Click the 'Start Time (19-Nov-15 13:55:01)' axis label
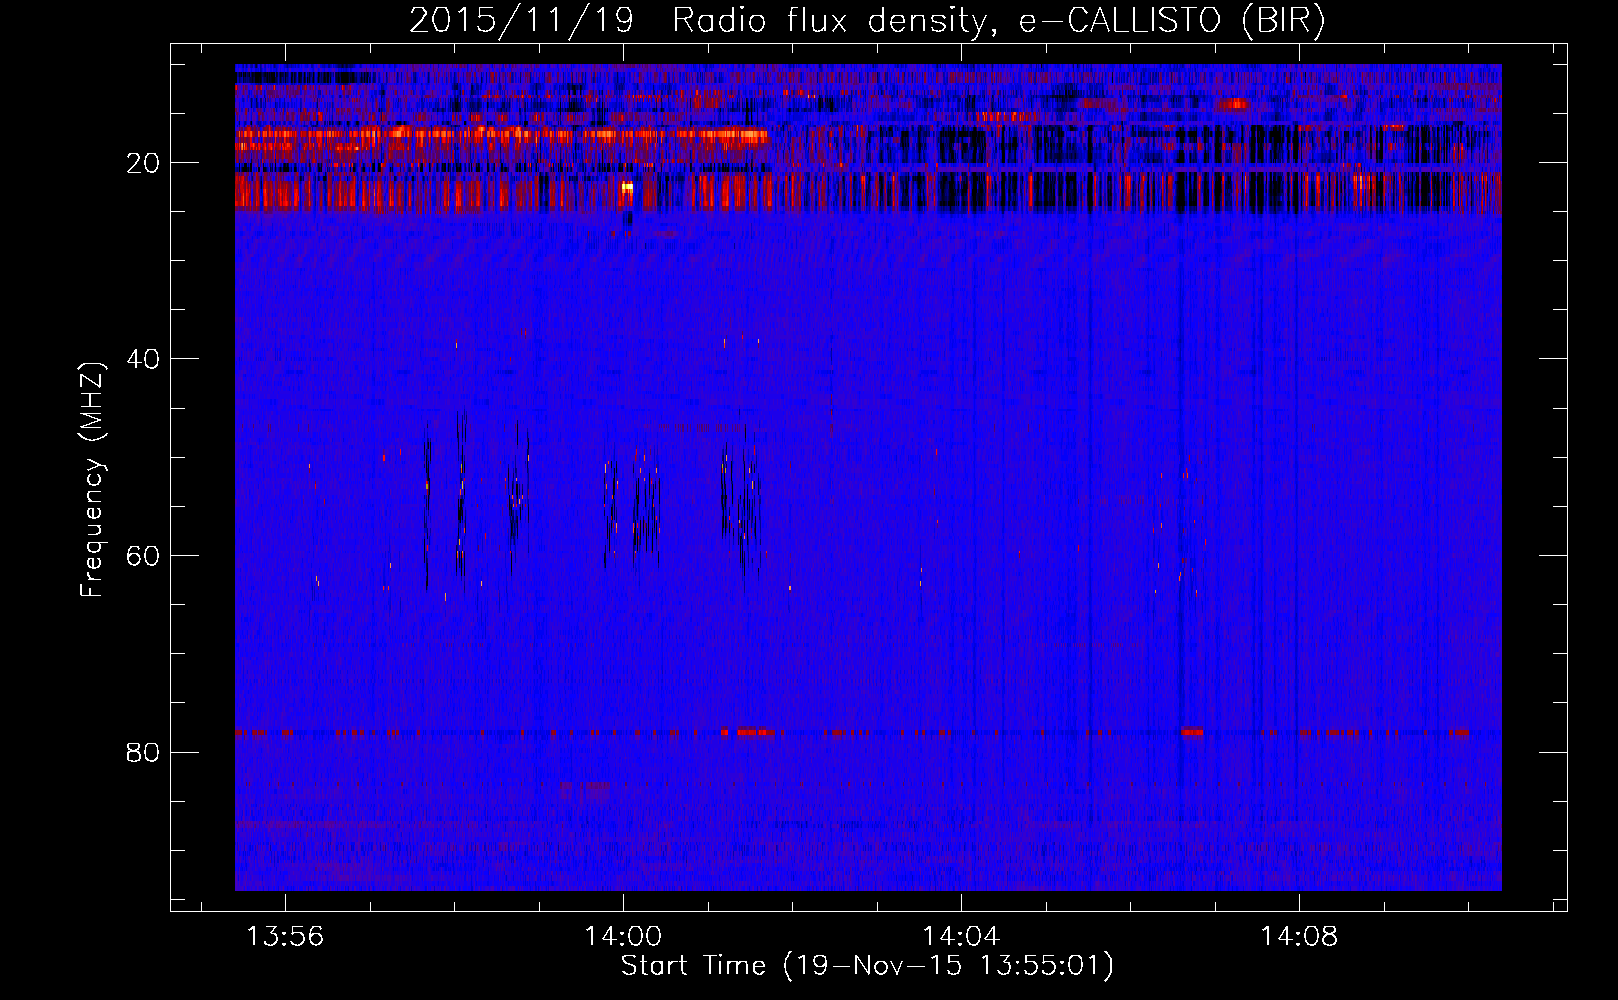This screenshot has width=1618, height=1000. pos(867,966)
